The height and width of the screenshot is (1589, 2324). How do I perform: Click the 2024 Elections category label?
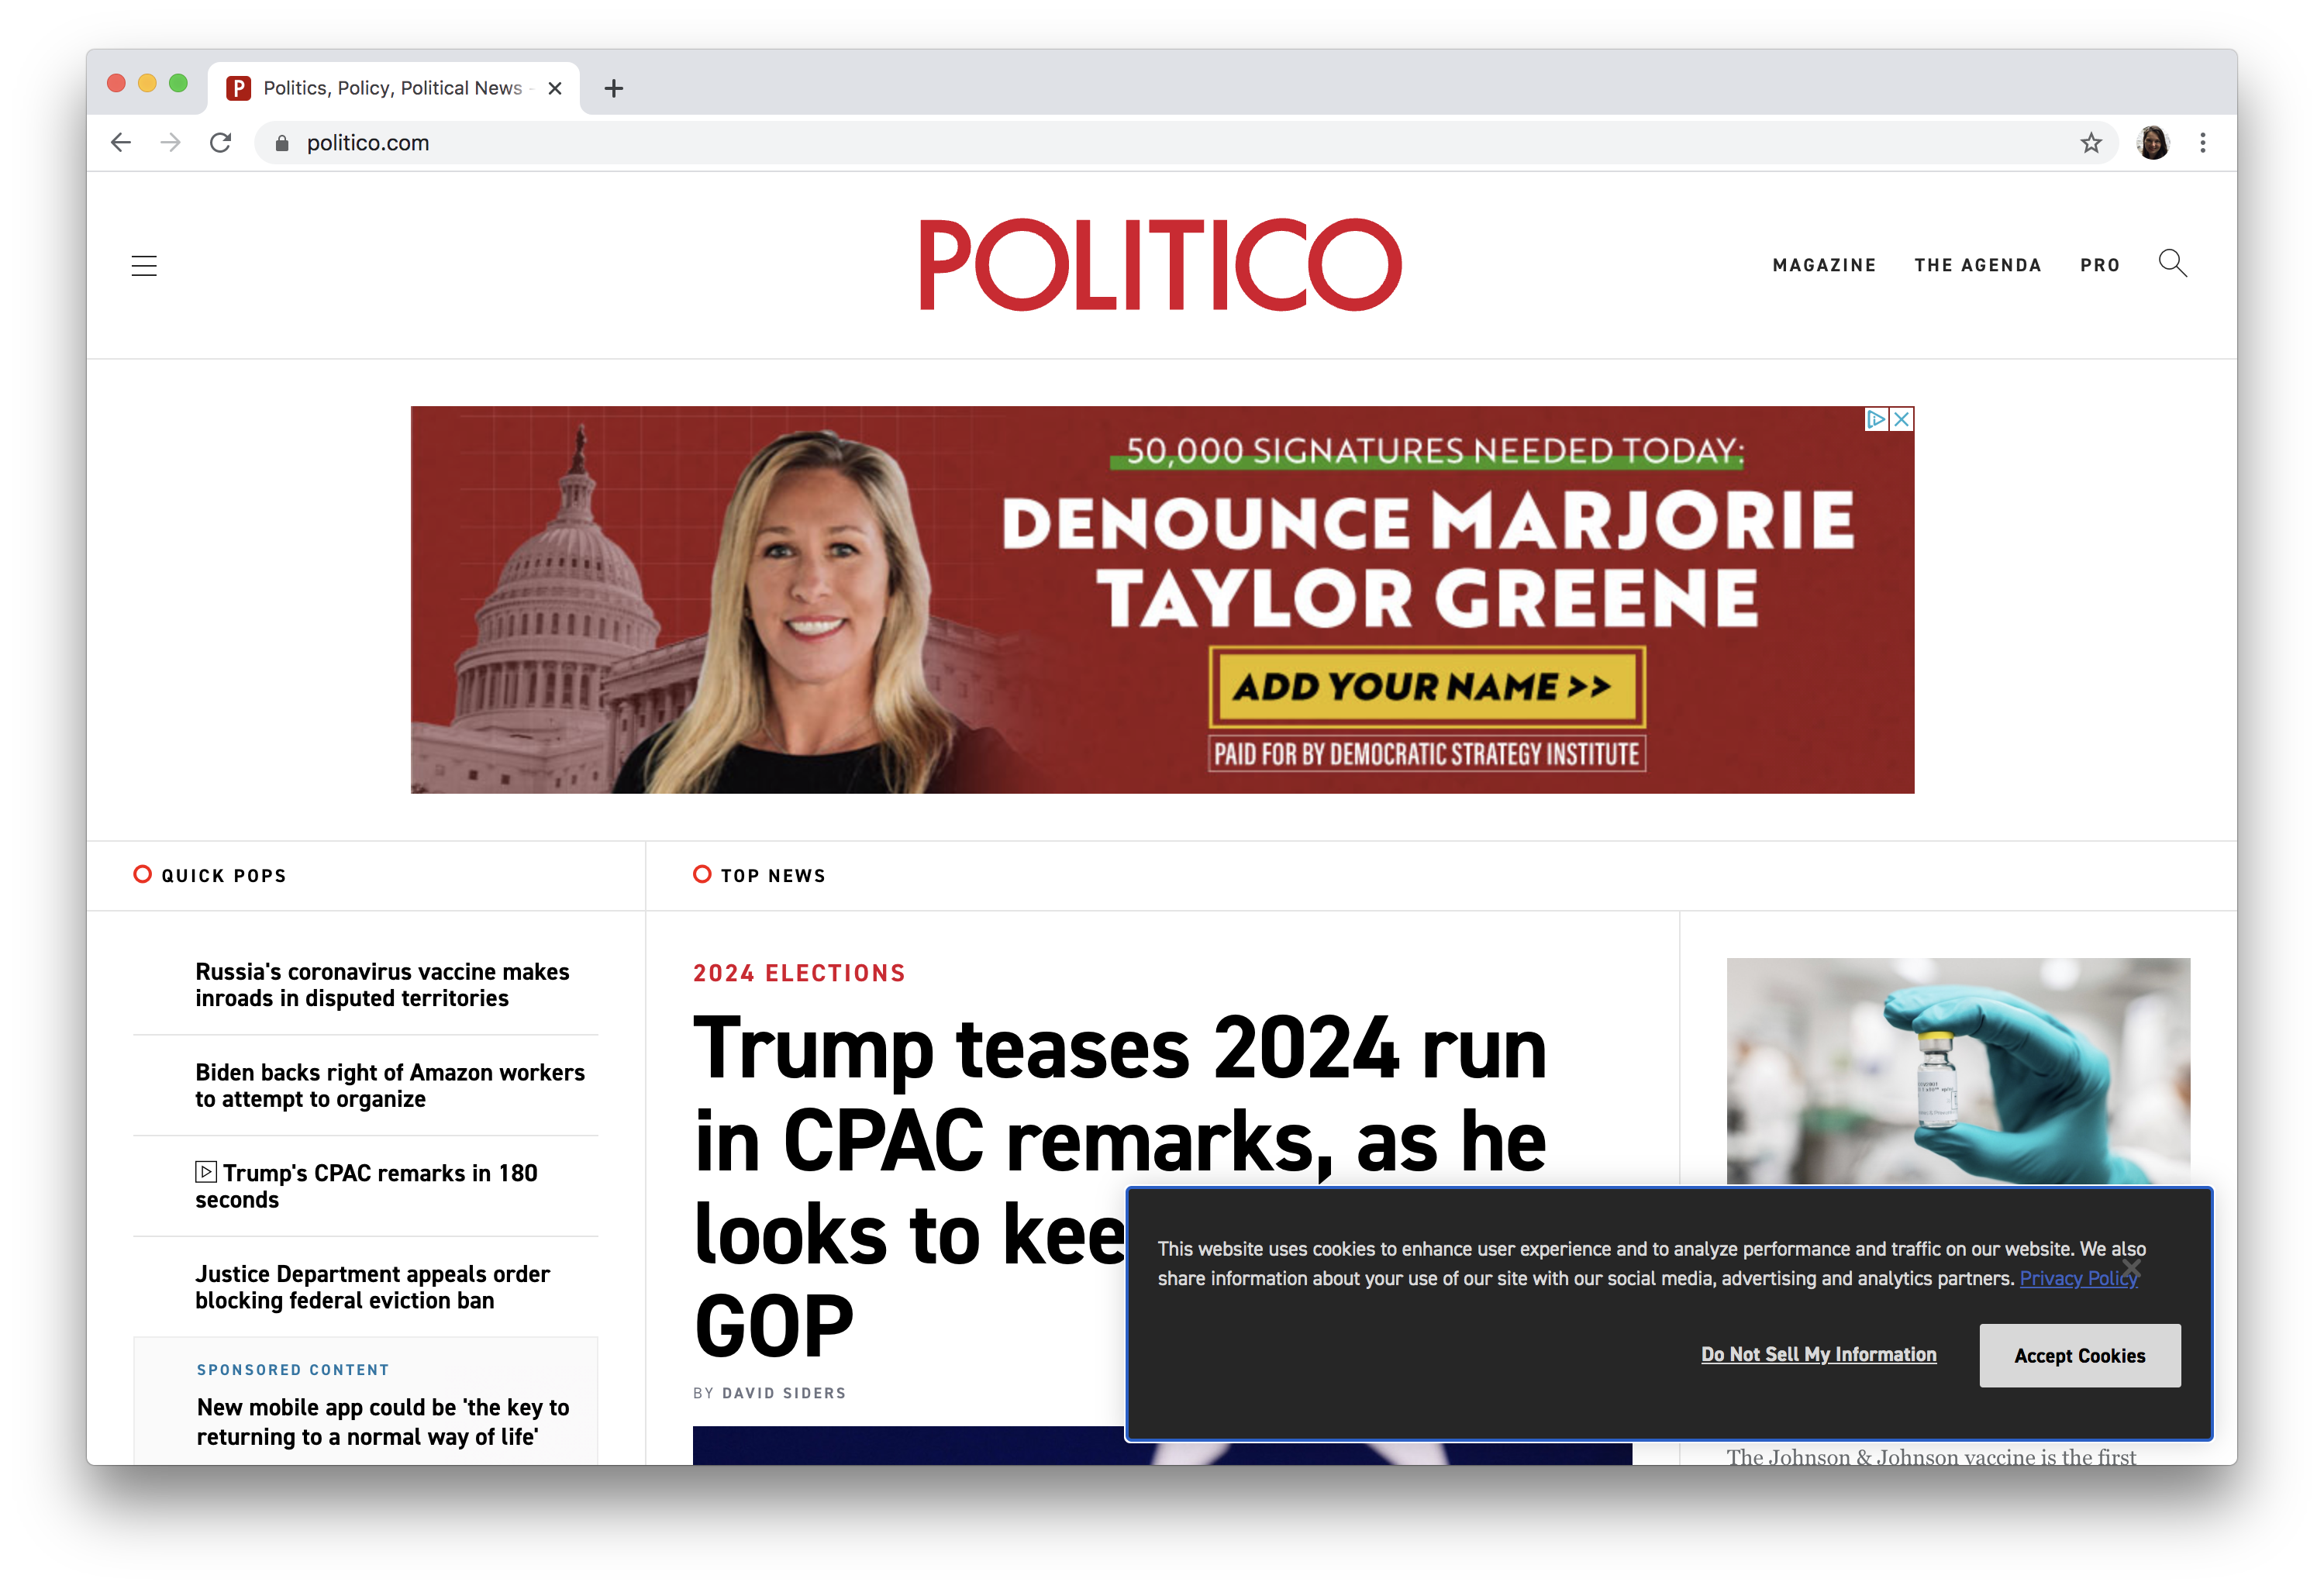coord(799,973)
